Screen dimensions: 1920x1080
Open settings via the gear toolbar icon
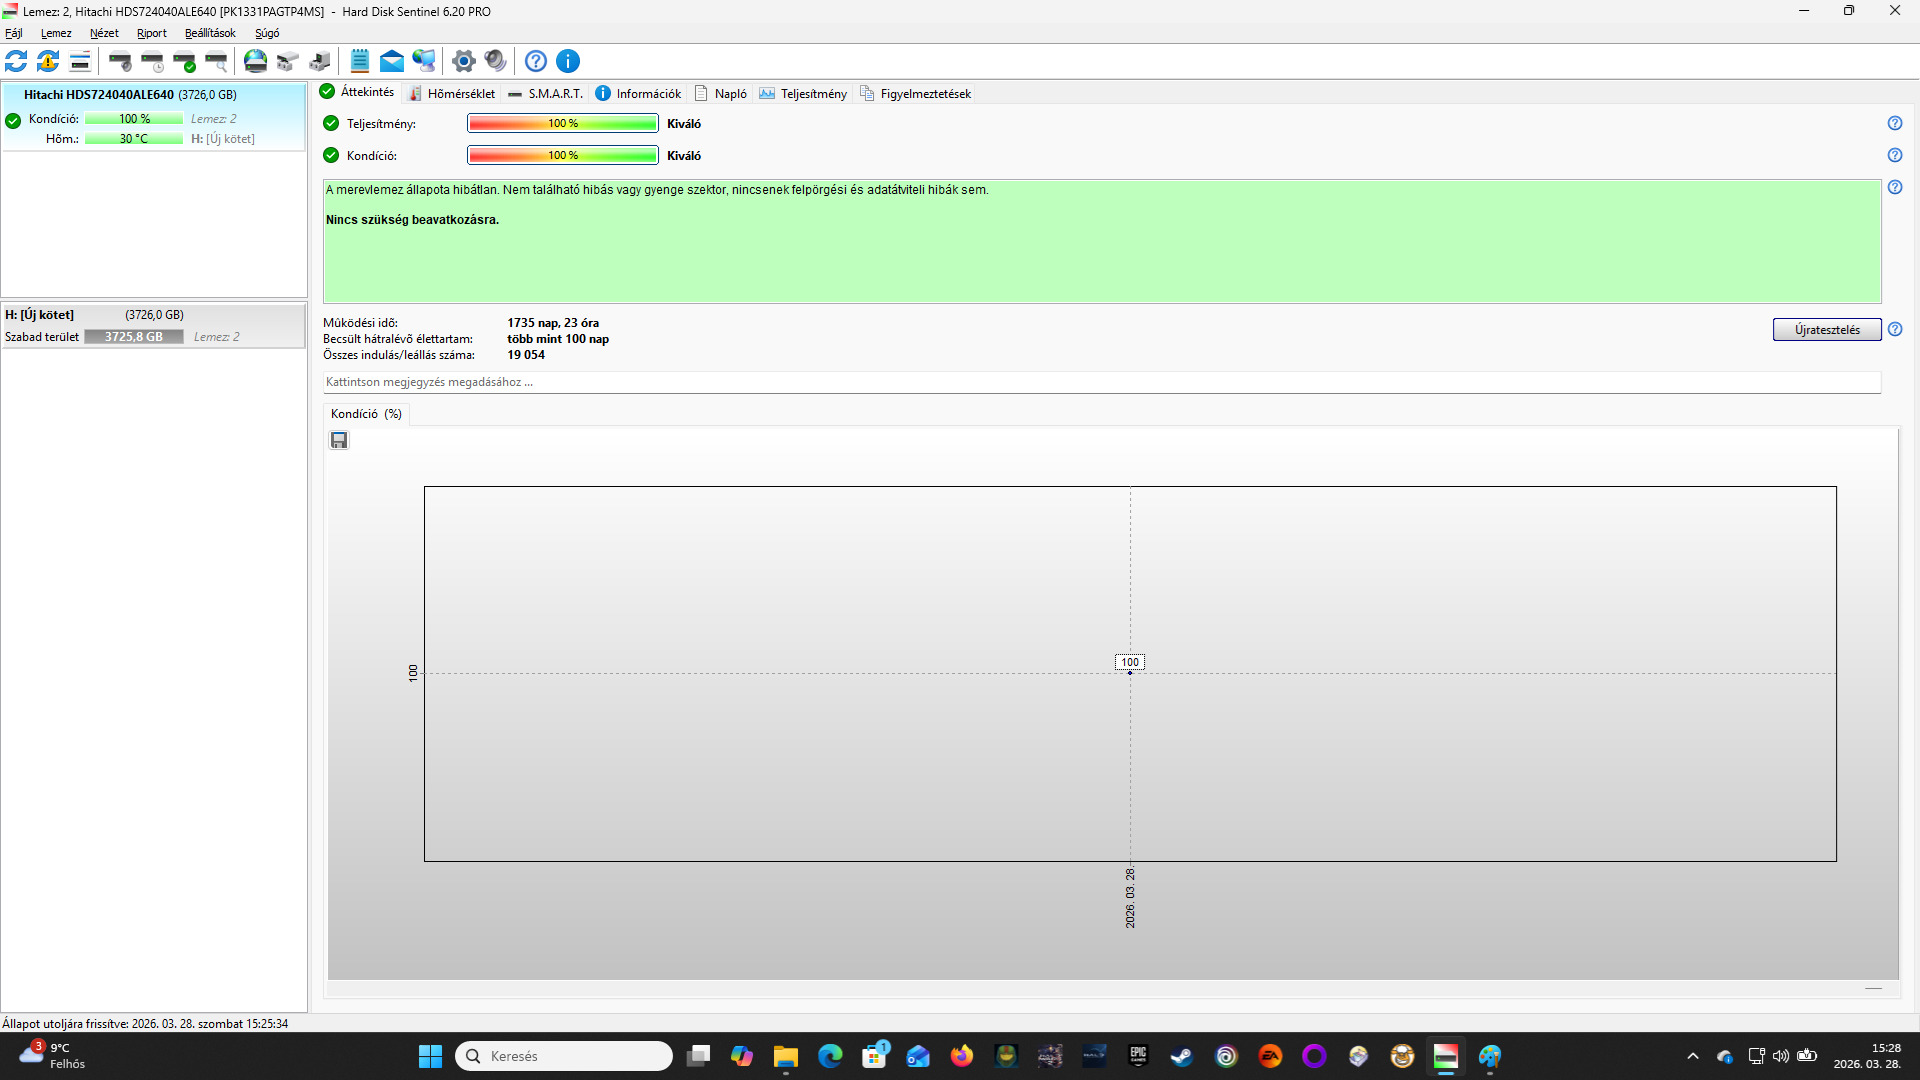click(x=463, y=61)
